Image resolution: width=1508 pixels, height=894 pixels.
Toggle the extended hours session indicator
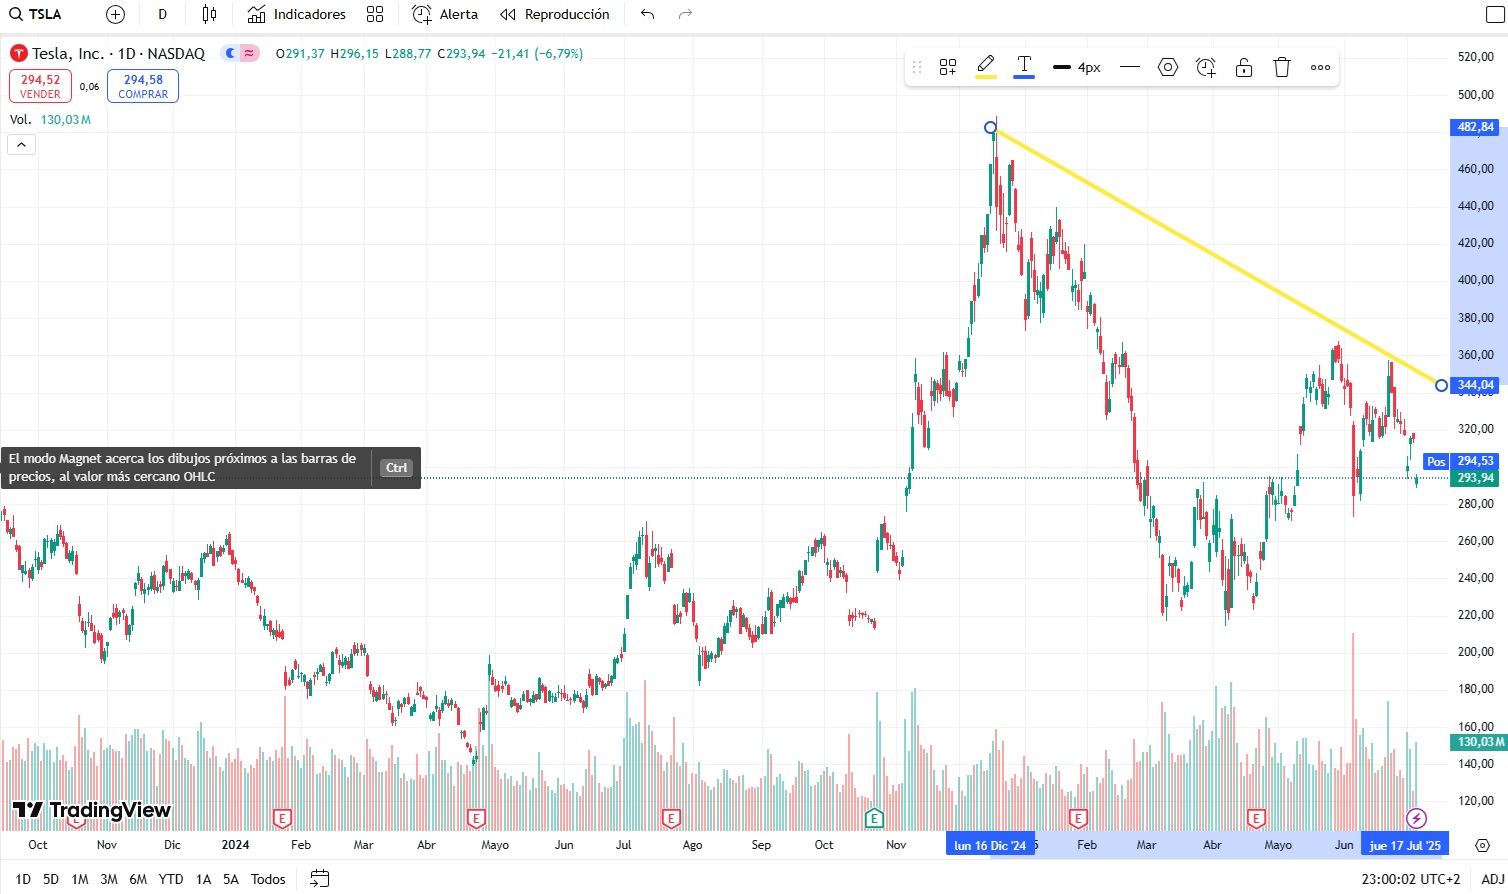pyautogui.click(x=230, y=53)
